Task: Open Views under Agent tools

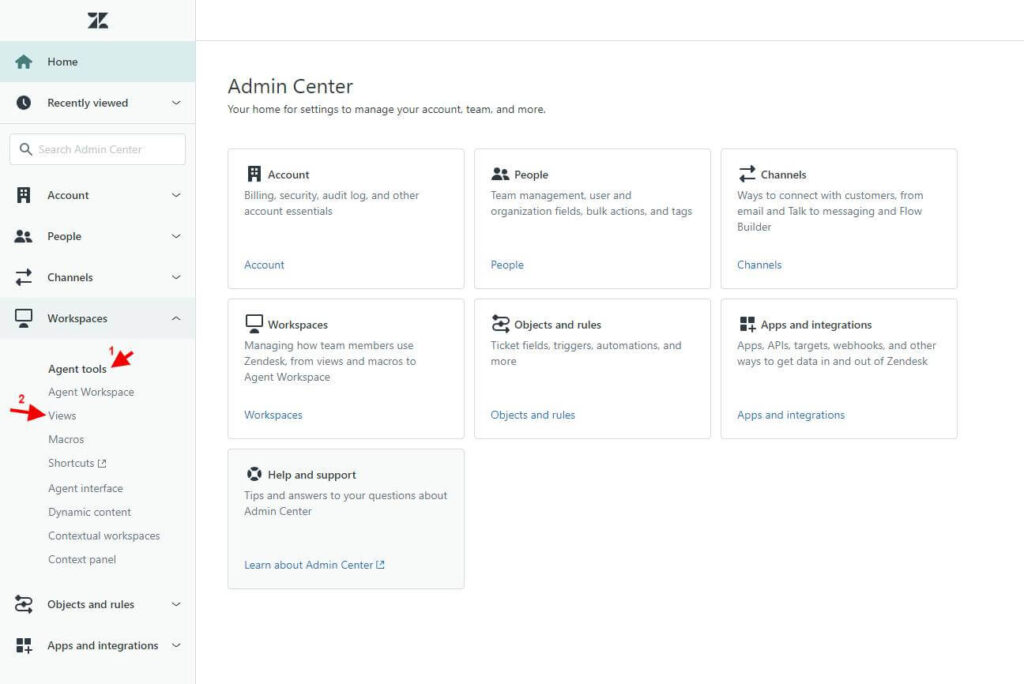Action: [62, 415]
